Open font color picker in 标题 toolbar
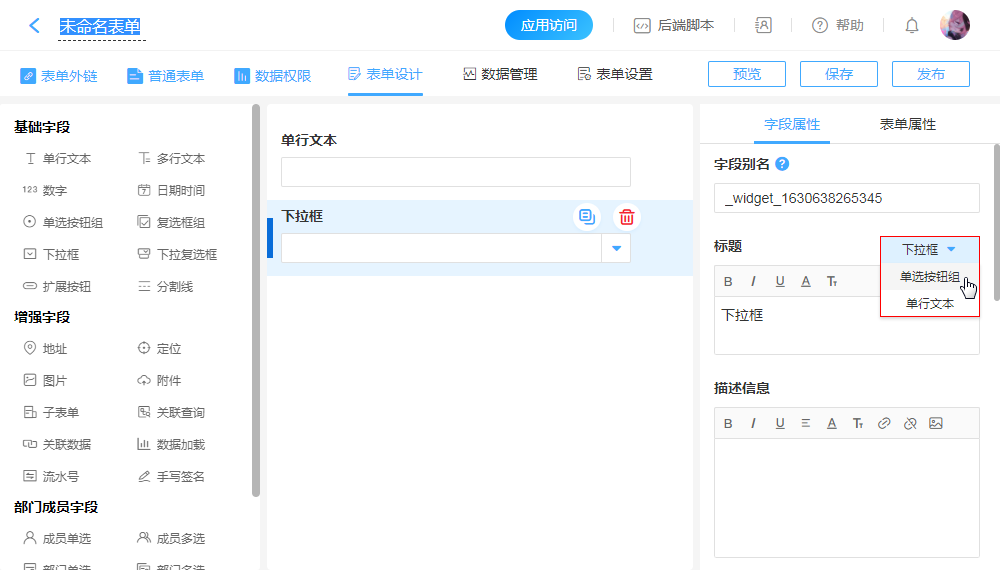 (x=806, y=281)
